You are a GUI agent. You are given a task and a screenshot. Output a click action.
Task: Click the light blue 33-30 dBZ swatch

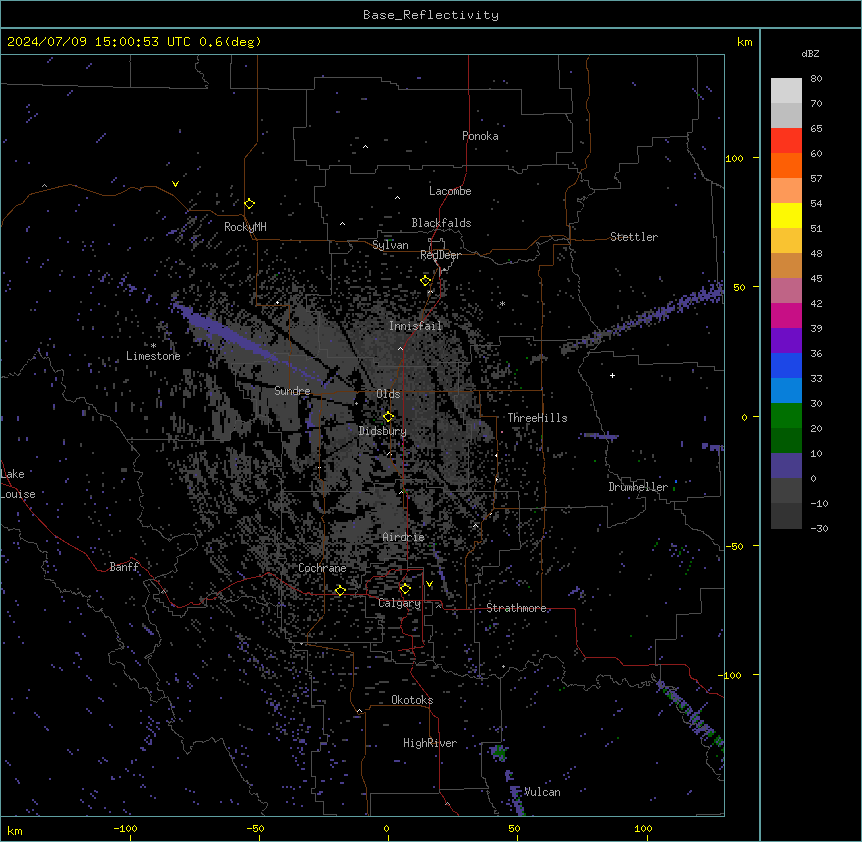coord(786,391)
